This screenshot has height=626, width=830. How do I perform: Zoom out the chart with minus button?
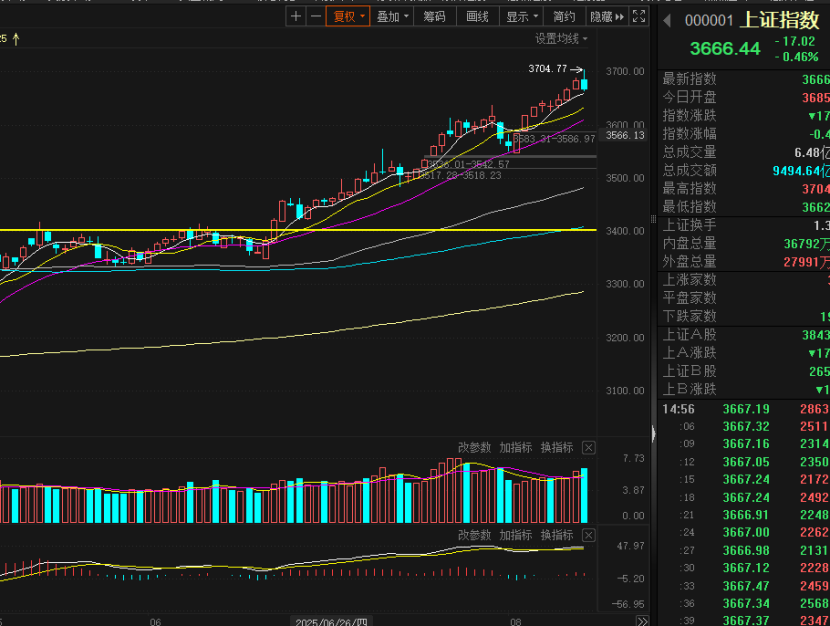(315, 16)
